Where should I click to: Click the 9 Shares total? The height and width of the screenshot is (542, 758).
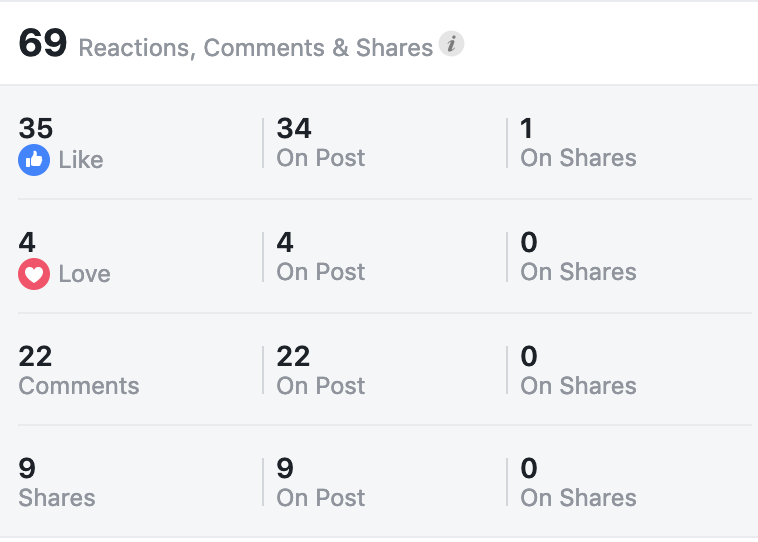click(x=27, y=468)
